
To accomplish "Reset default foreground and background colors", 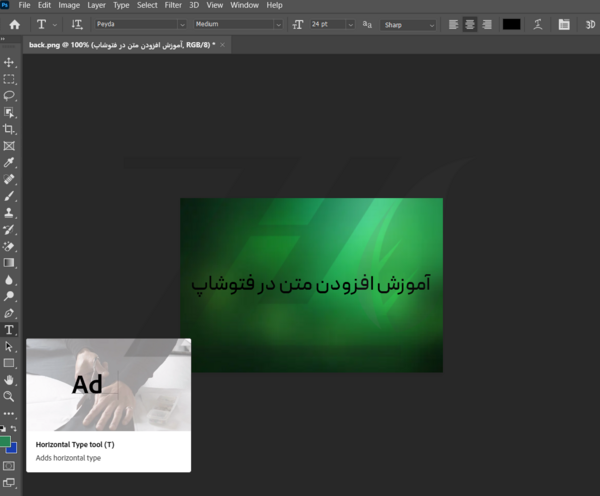I will [3, 429].
